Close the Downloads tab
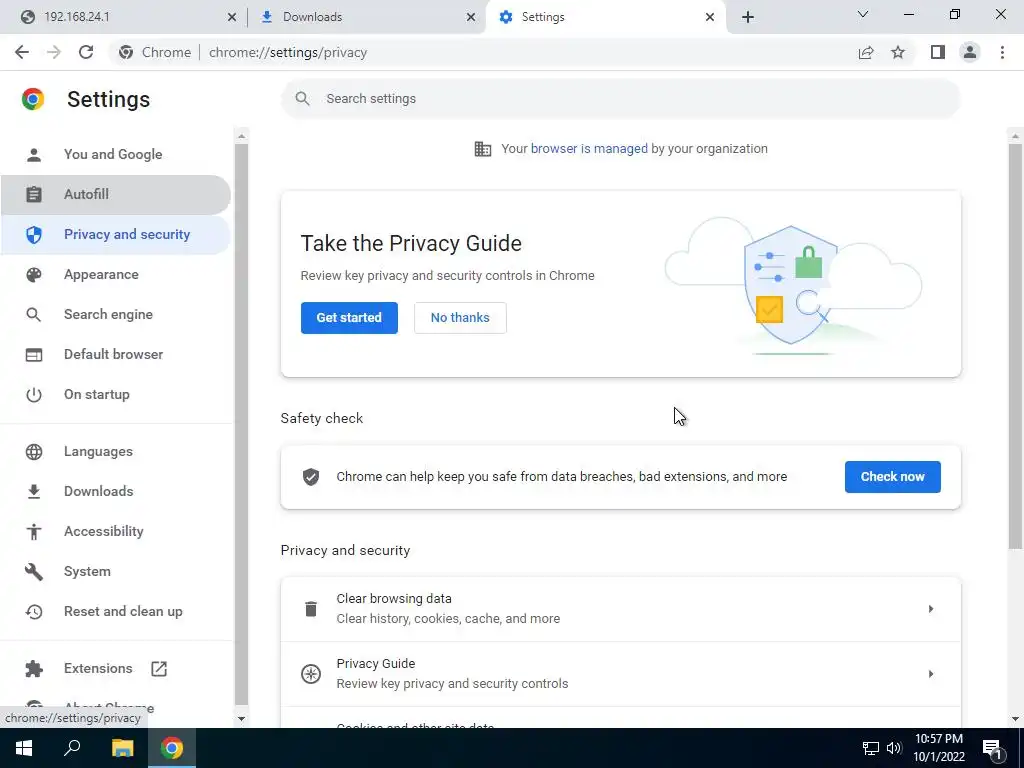 (471, 18)
